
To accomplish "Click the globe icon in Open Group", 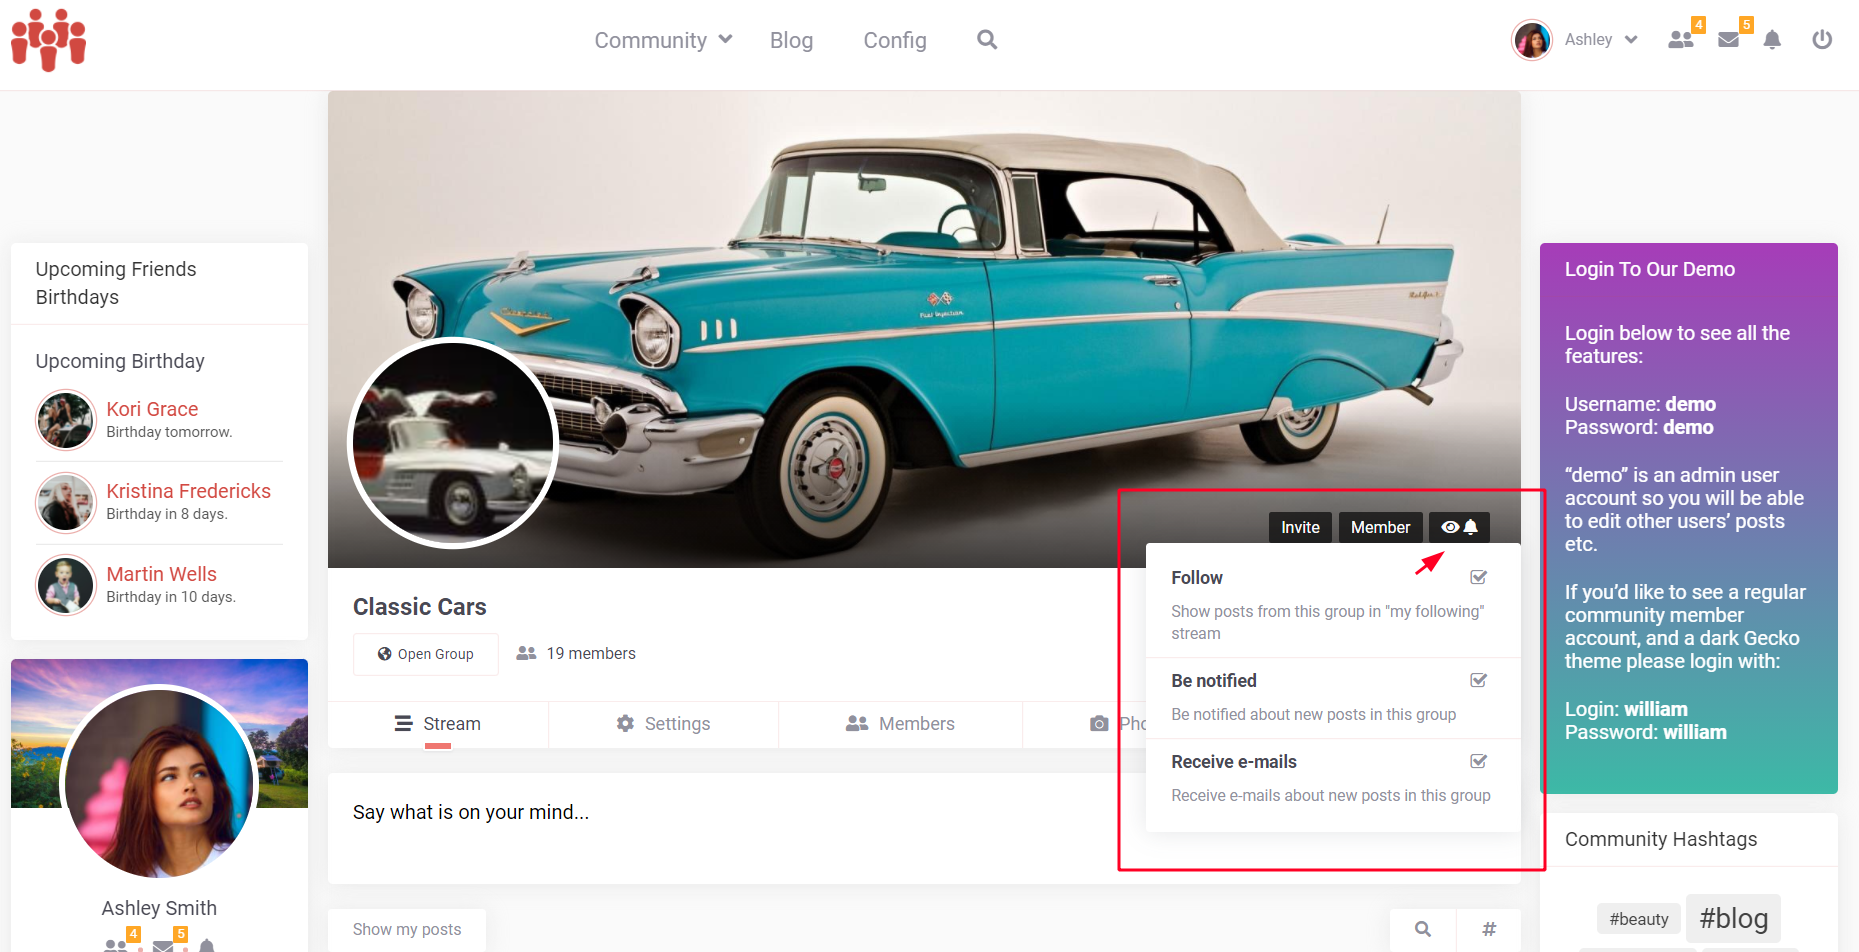I will point(384,654).
